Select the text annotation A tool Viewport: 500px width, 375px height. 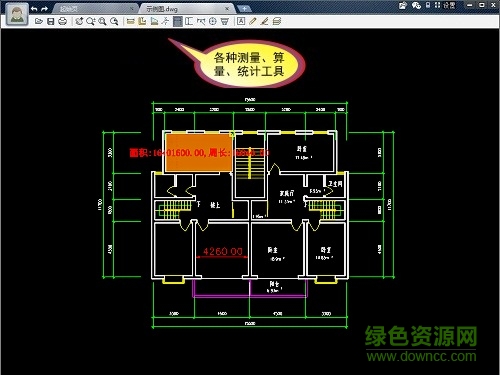(241, 22)
